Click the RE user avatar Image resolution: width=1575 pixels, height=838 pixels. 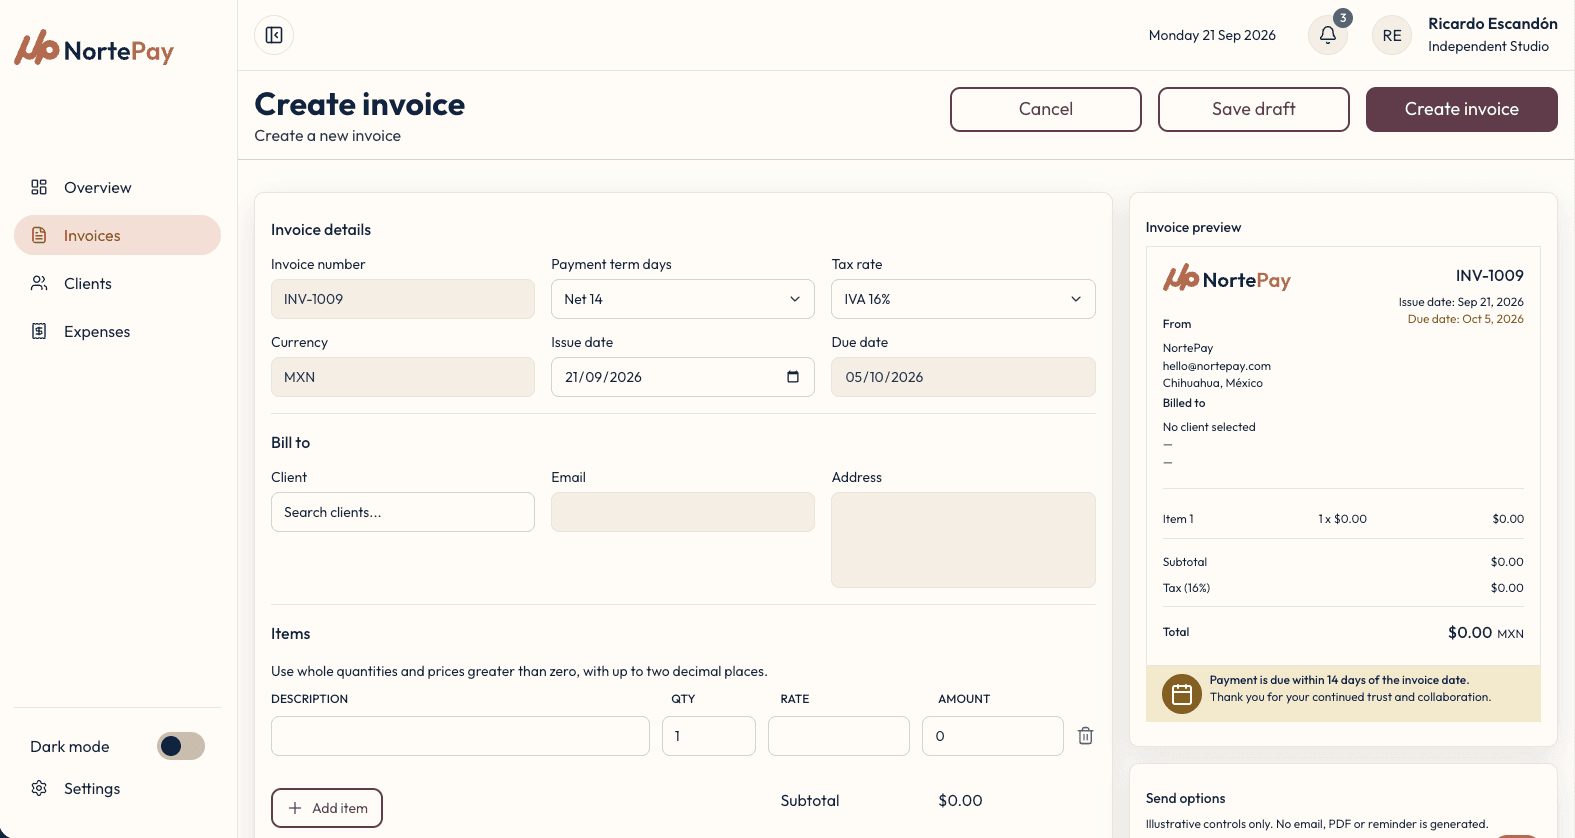point(1392,35)
